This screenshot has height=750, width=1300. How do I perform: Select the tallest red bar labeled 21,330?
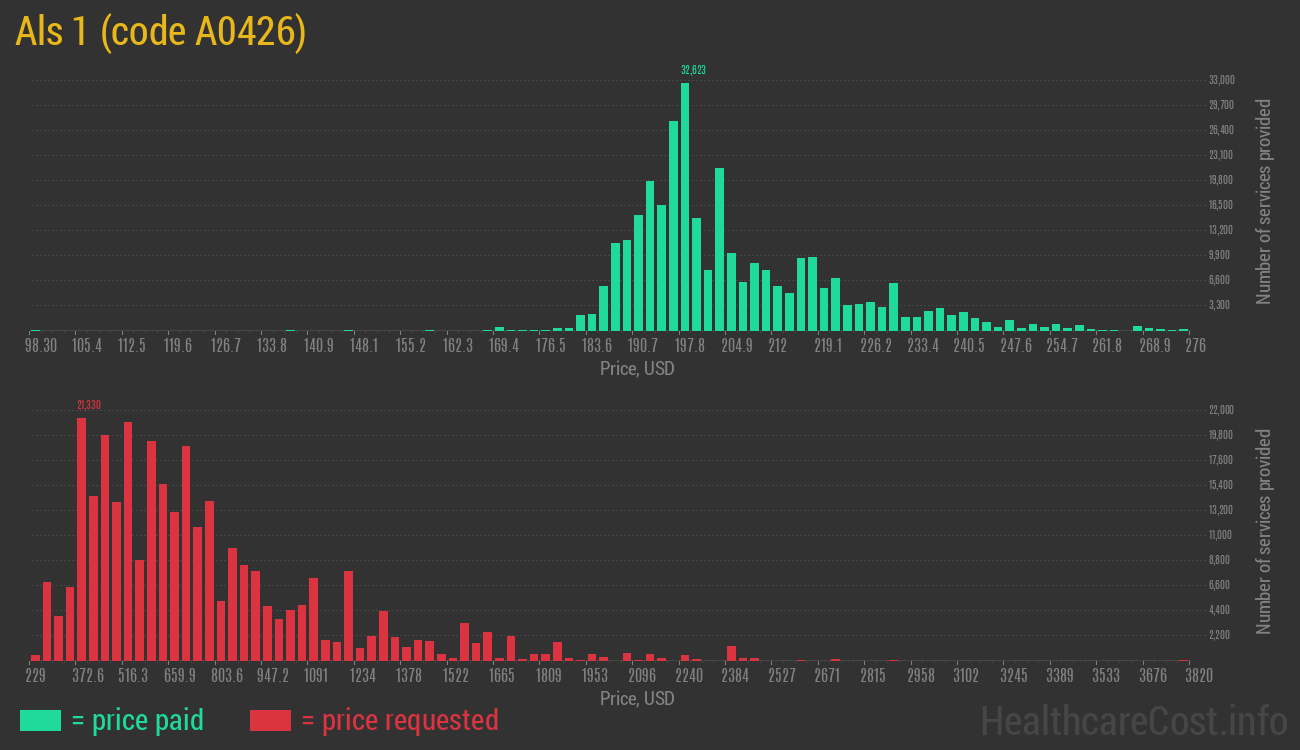[81, 538]
